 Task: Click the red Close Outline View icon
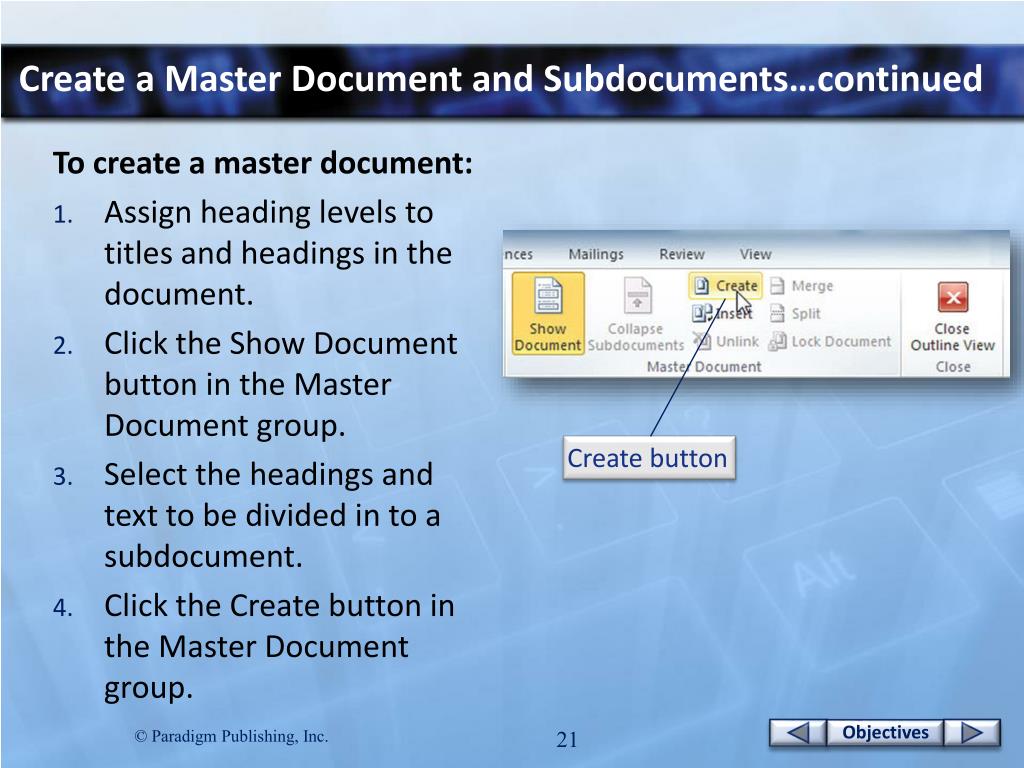coord(953,298)
